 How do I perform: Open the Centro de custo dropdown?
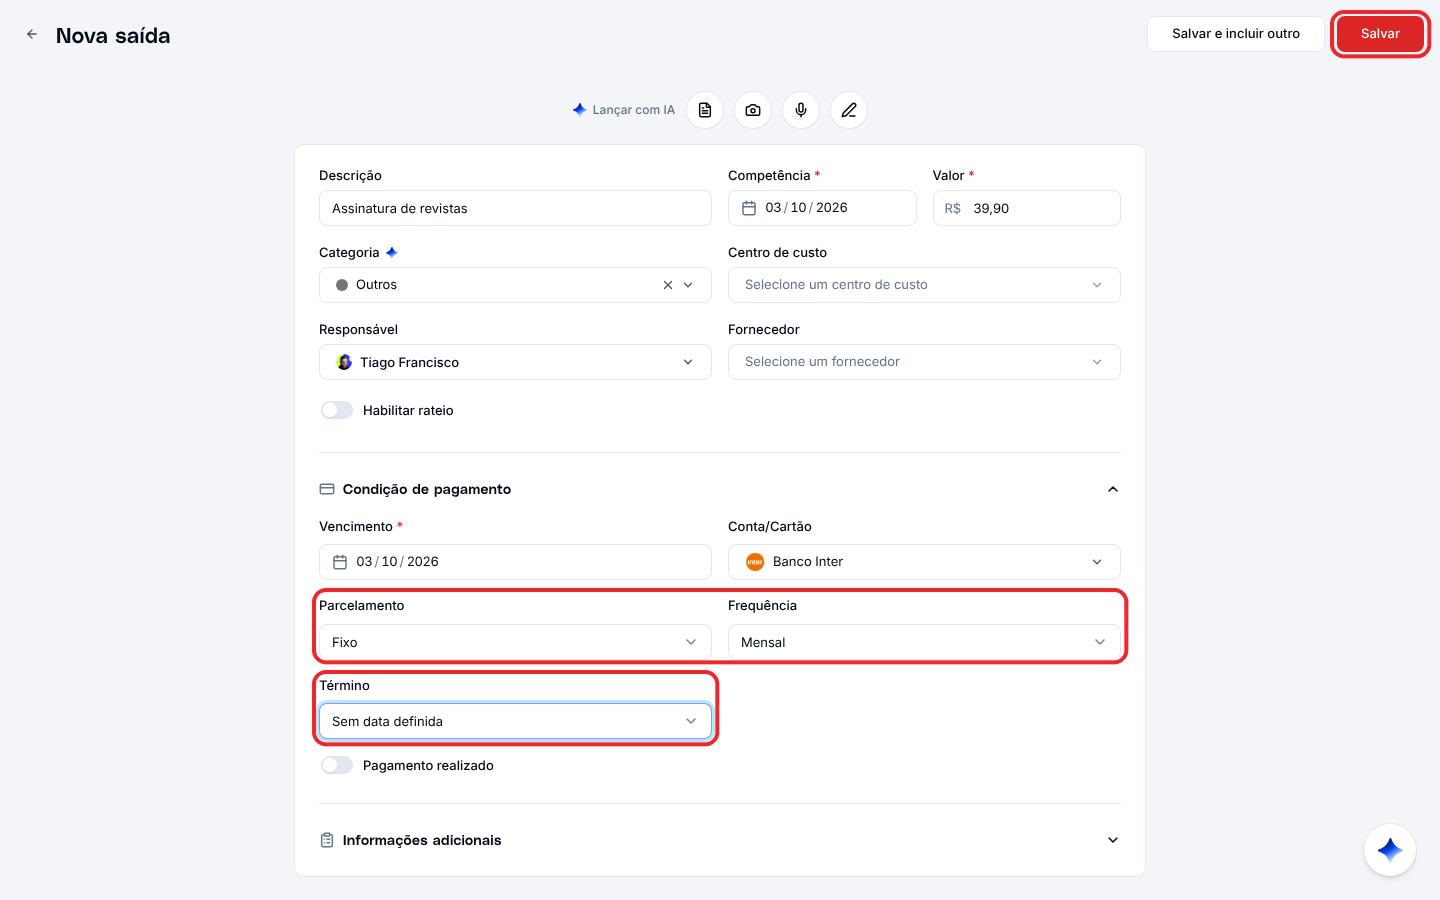(x=924, y=285)
